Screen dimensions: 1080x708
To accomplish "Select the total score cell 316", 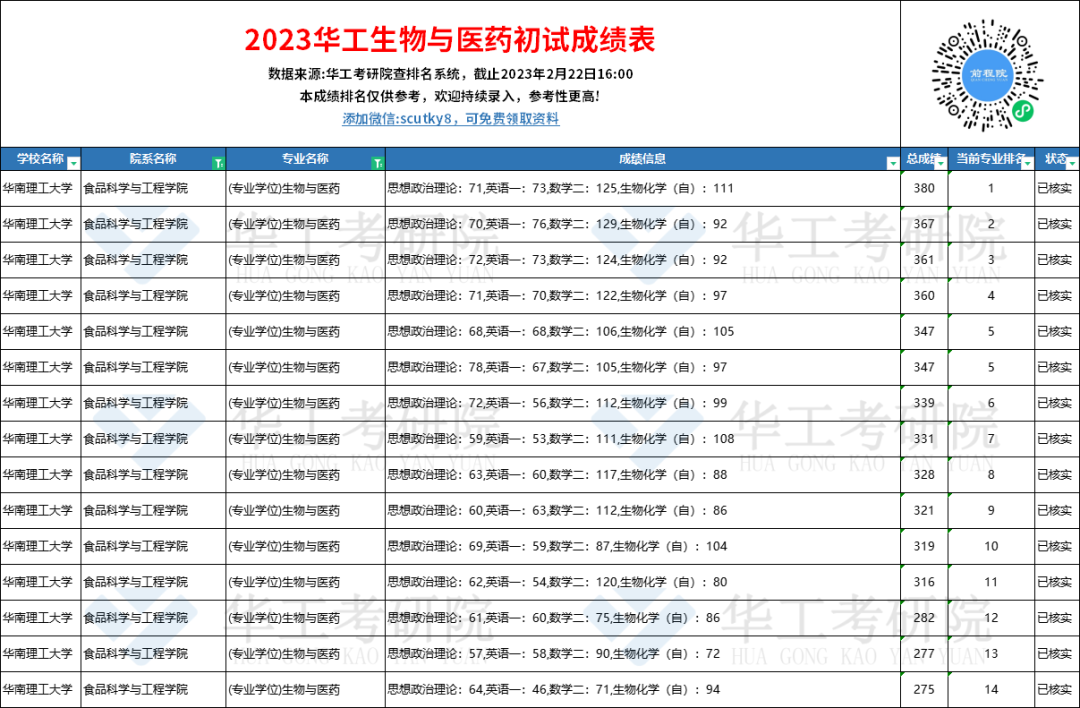I will [x=924, y=582].
